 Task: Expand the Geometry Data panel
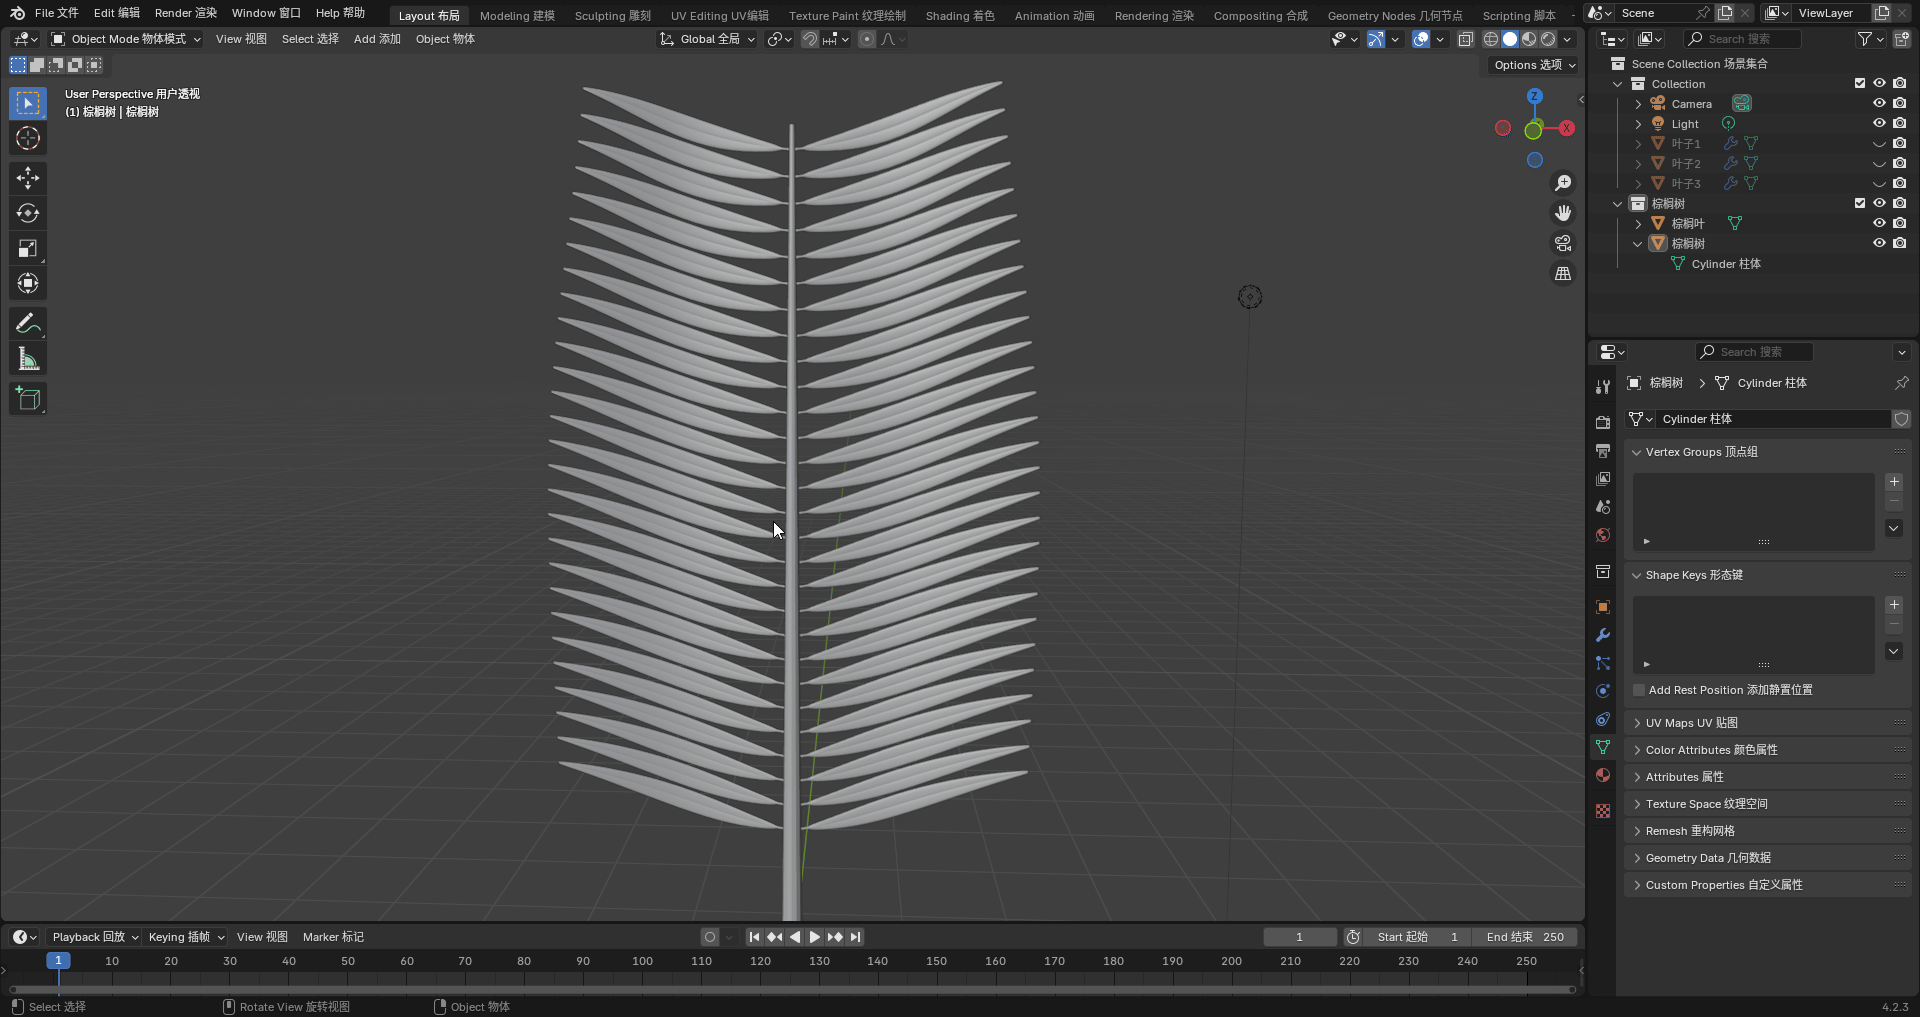1707,858
